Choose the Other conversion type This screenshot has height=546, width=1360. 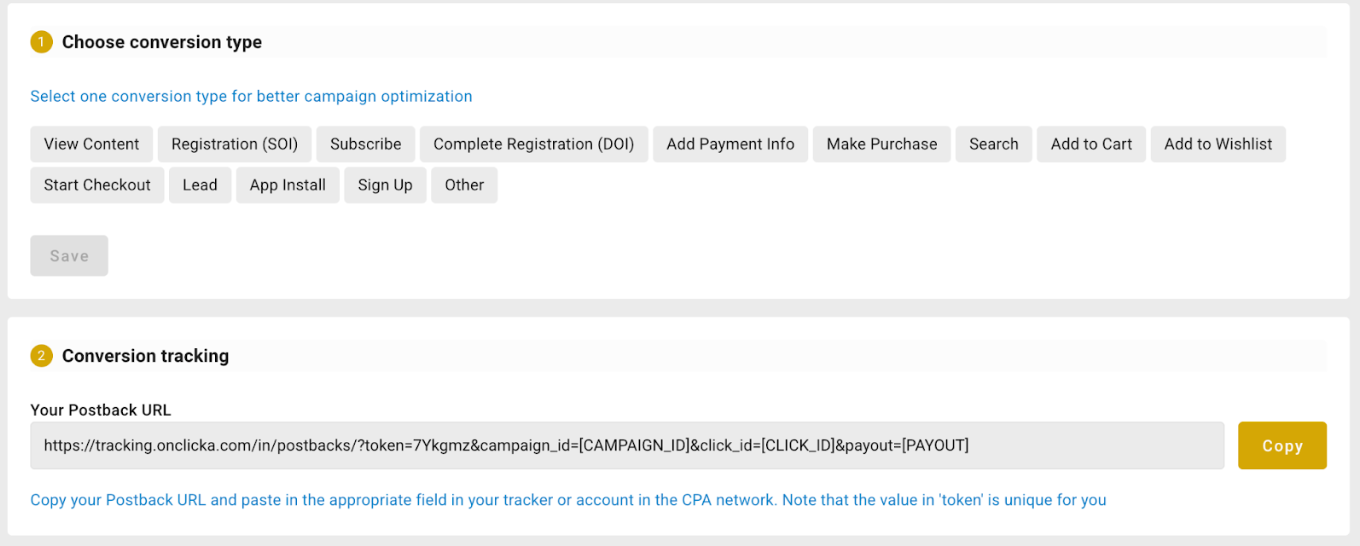464,185
